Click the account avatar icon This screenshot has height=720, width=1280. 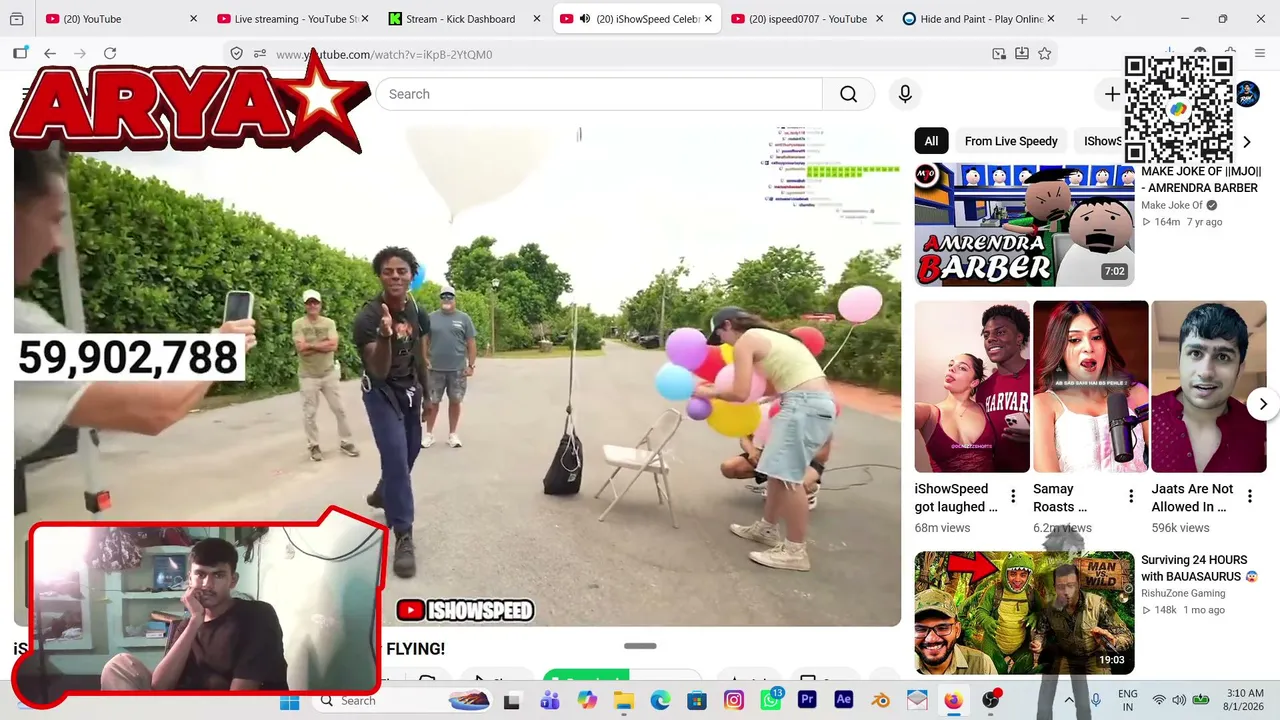(x=1247, y=94)
